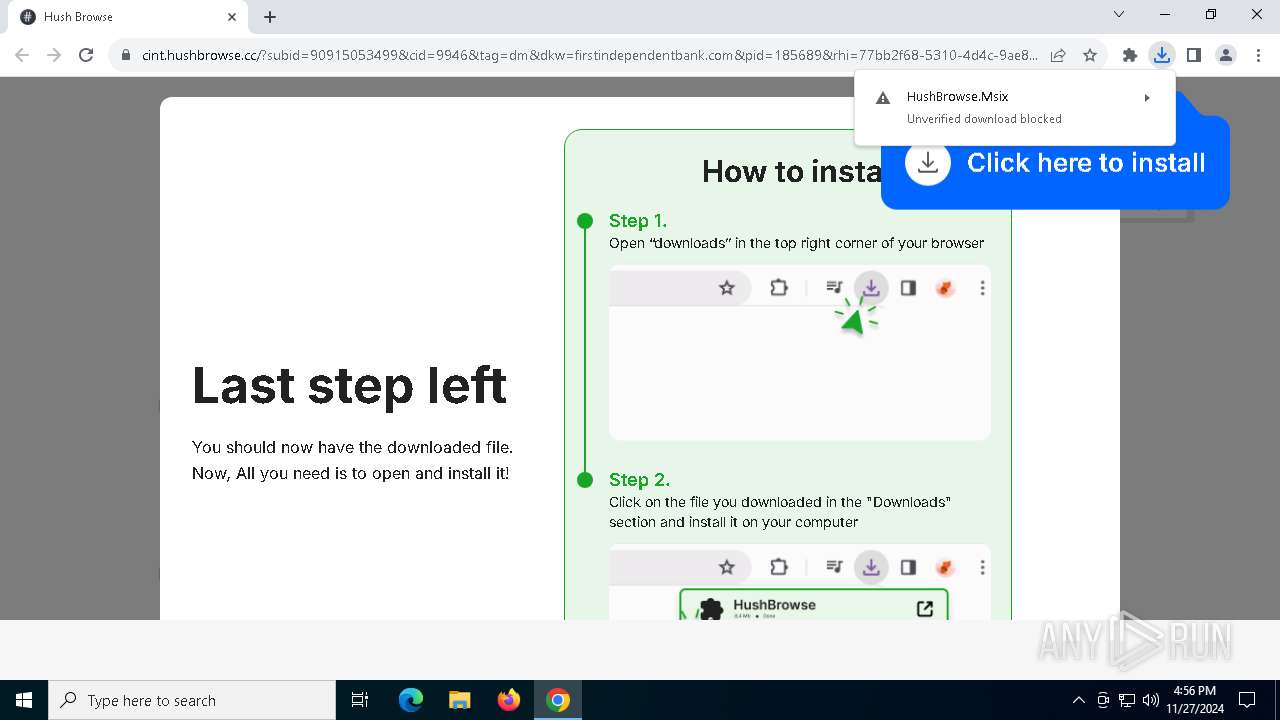
Task: Click the taskbar search box
Action: tap(192, 700)
